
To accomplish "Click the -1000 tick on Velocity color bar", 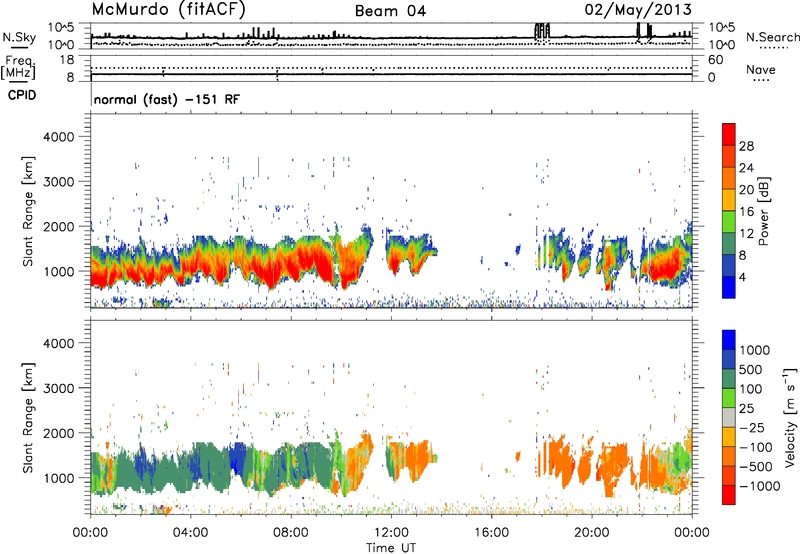I will pos(760,486).
